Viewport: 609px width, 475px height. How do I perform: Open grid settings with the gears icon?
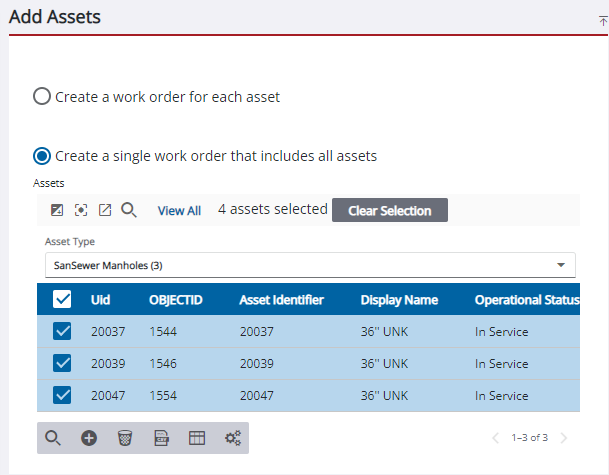click(x=233, y=438)
